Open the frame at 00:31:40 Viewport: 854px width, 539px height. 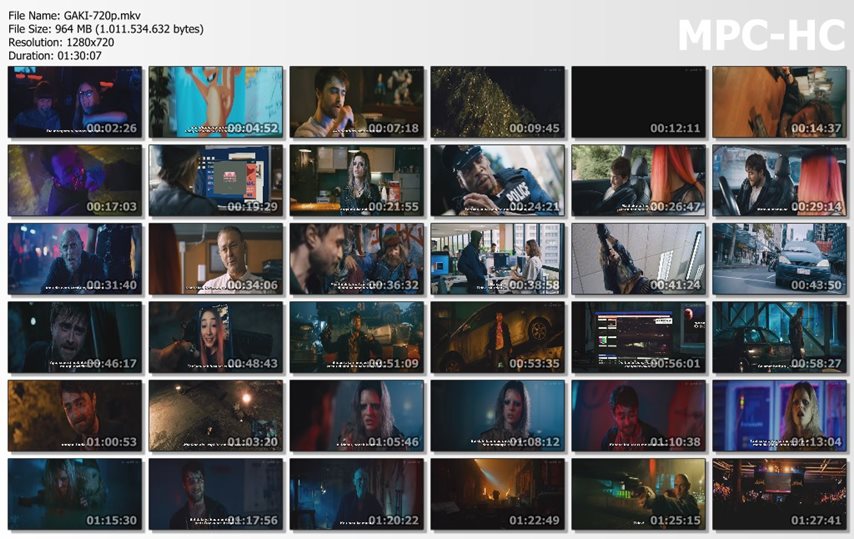(75, 259)
